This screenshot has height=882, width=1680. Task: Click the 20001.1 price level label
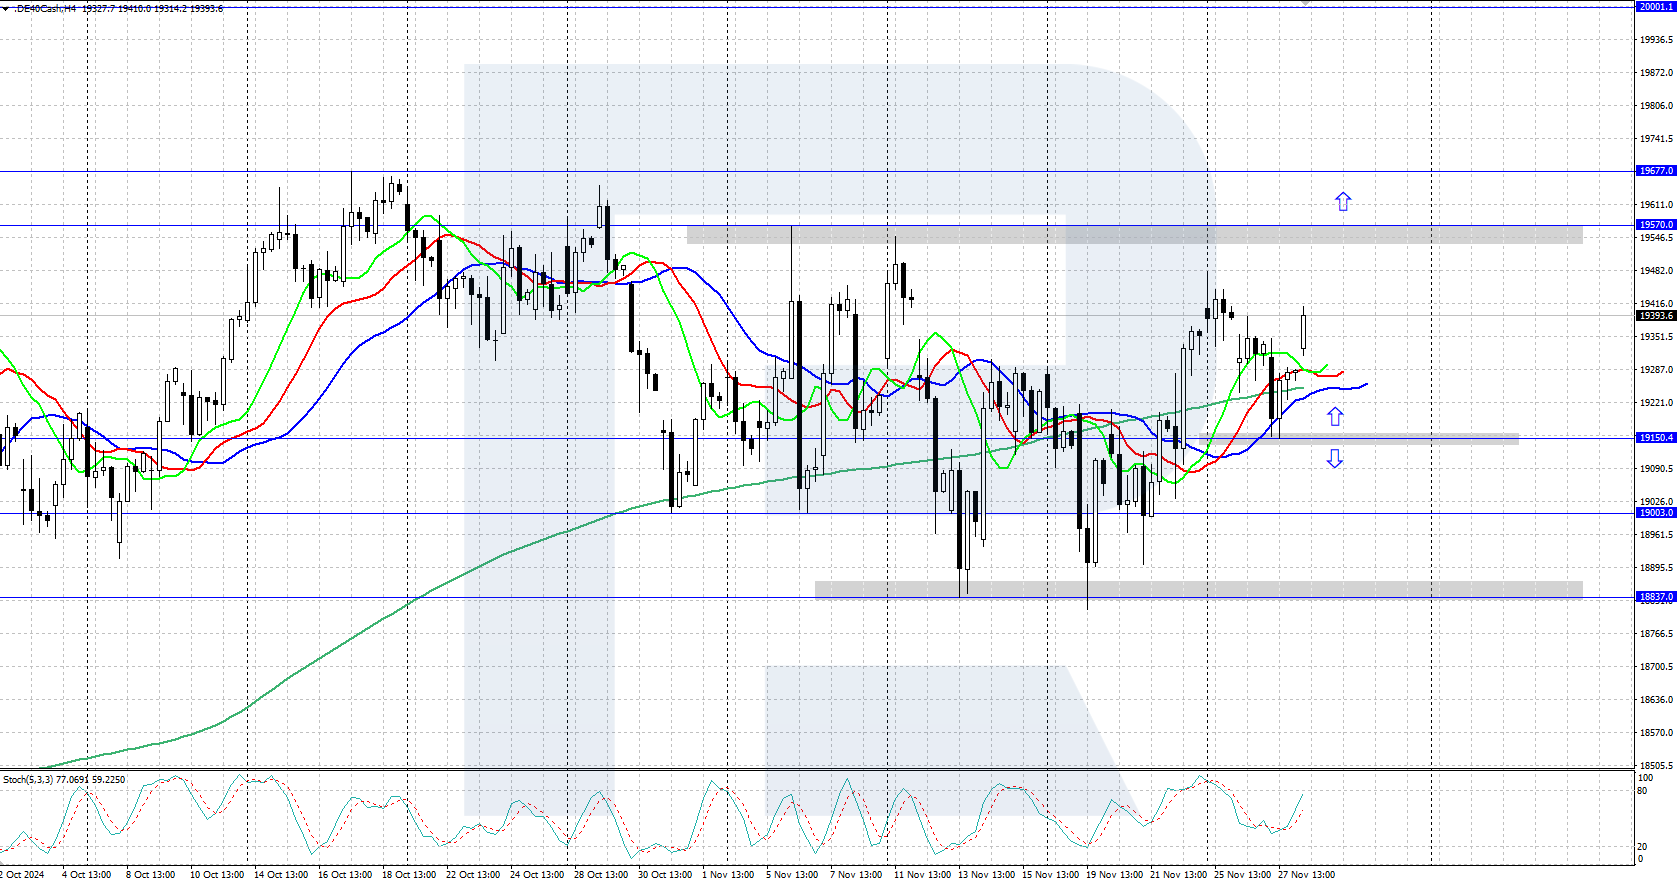pyautogui.click(x=1656, y=7)
